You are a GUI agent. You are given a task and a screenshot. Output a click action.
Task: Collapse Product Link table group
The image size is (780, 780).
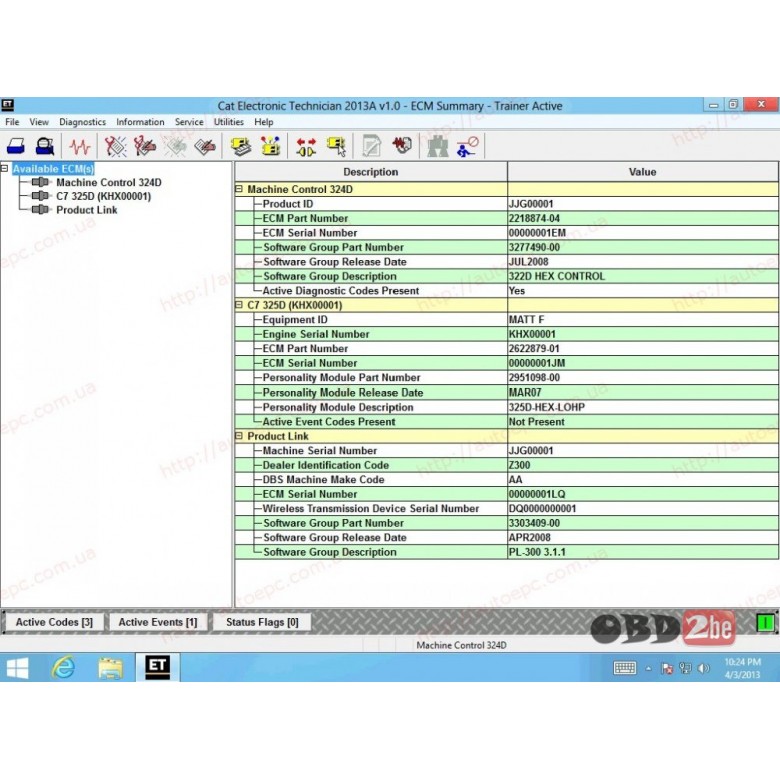[239, 436]
